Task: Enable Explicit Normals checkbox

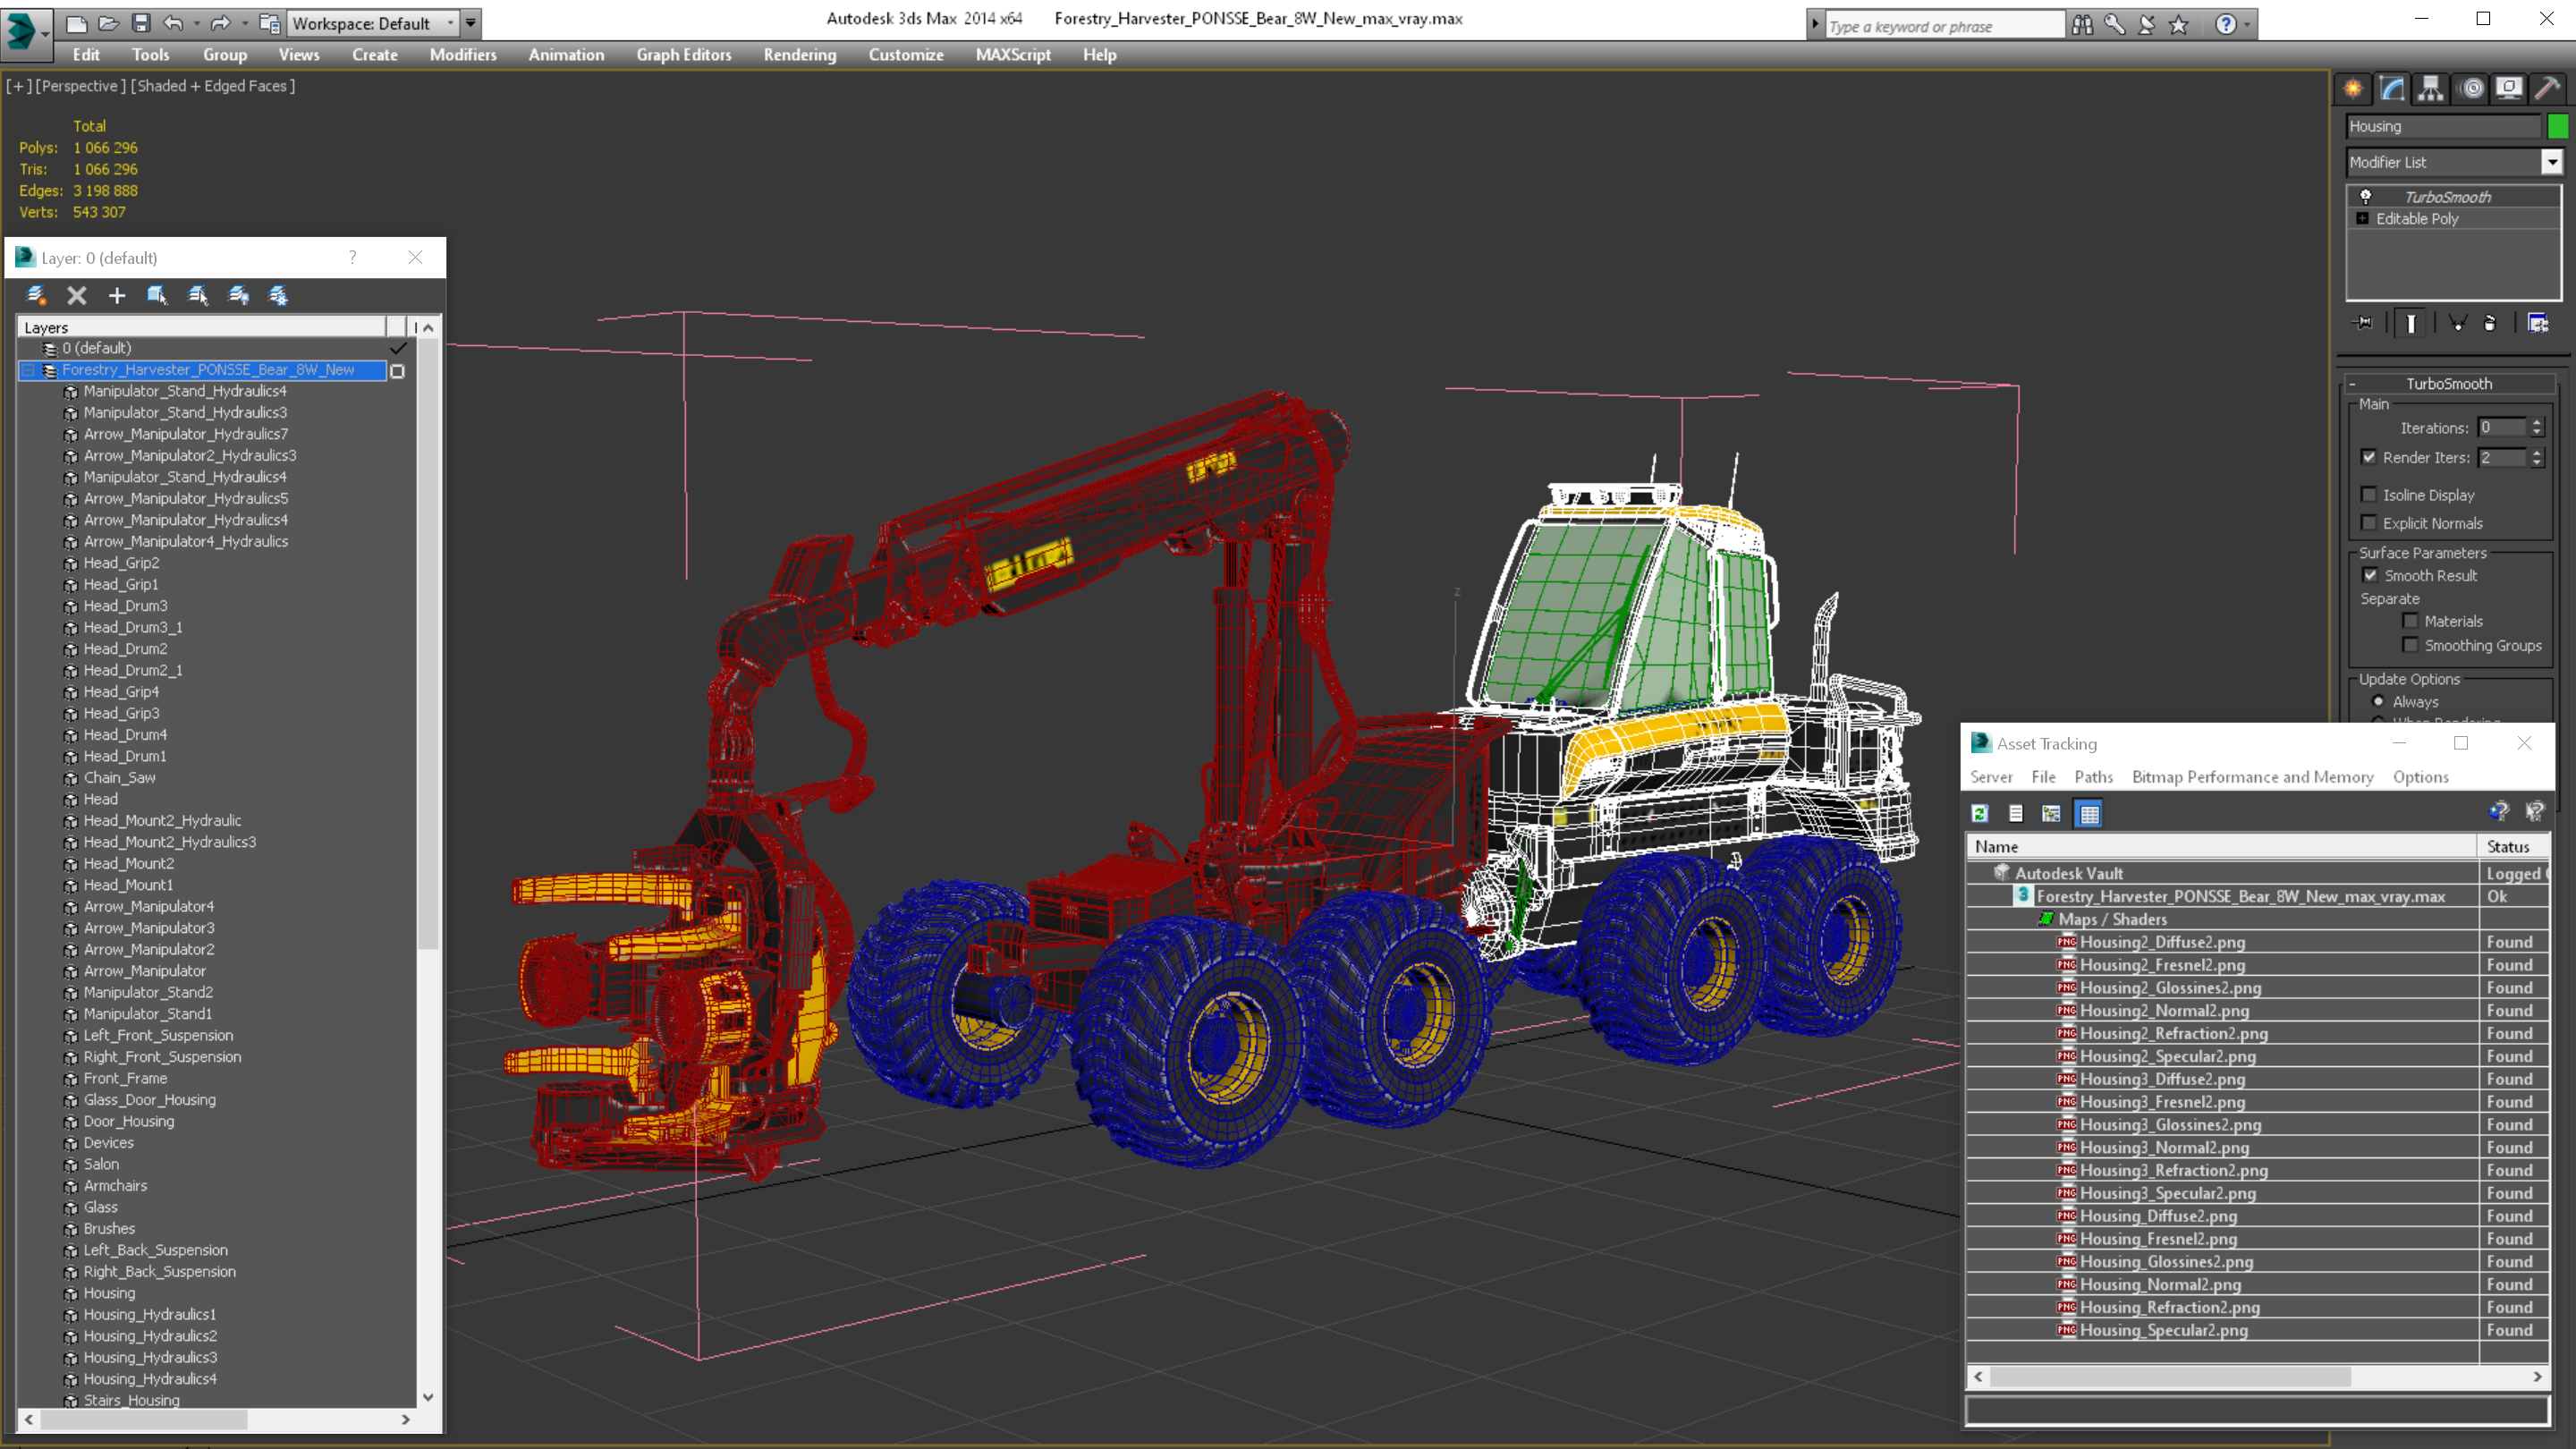Action: click(x=2369, y=523)
